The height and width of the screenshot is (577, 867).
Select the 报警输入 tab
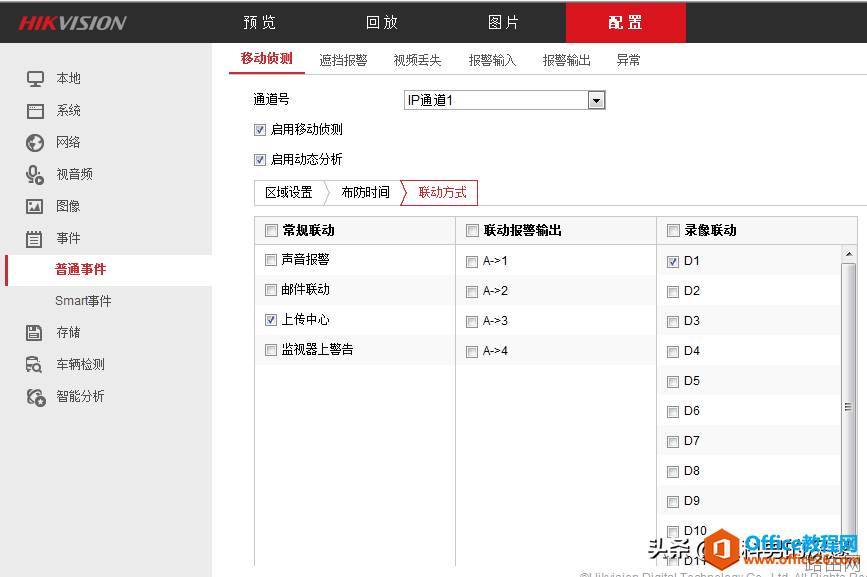[492, 60]
